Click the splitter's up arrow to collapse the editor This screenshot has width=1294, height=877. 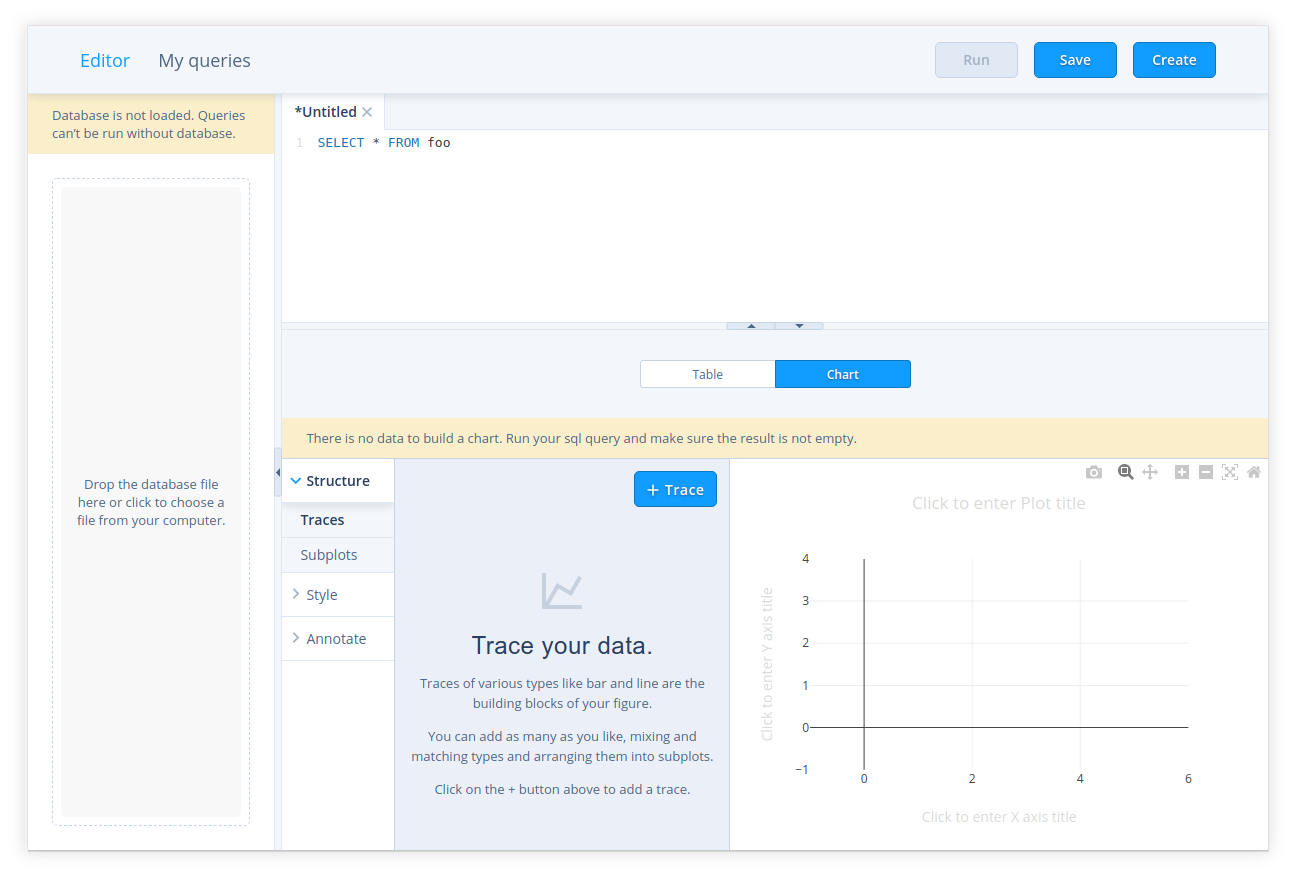coord(751,326)
